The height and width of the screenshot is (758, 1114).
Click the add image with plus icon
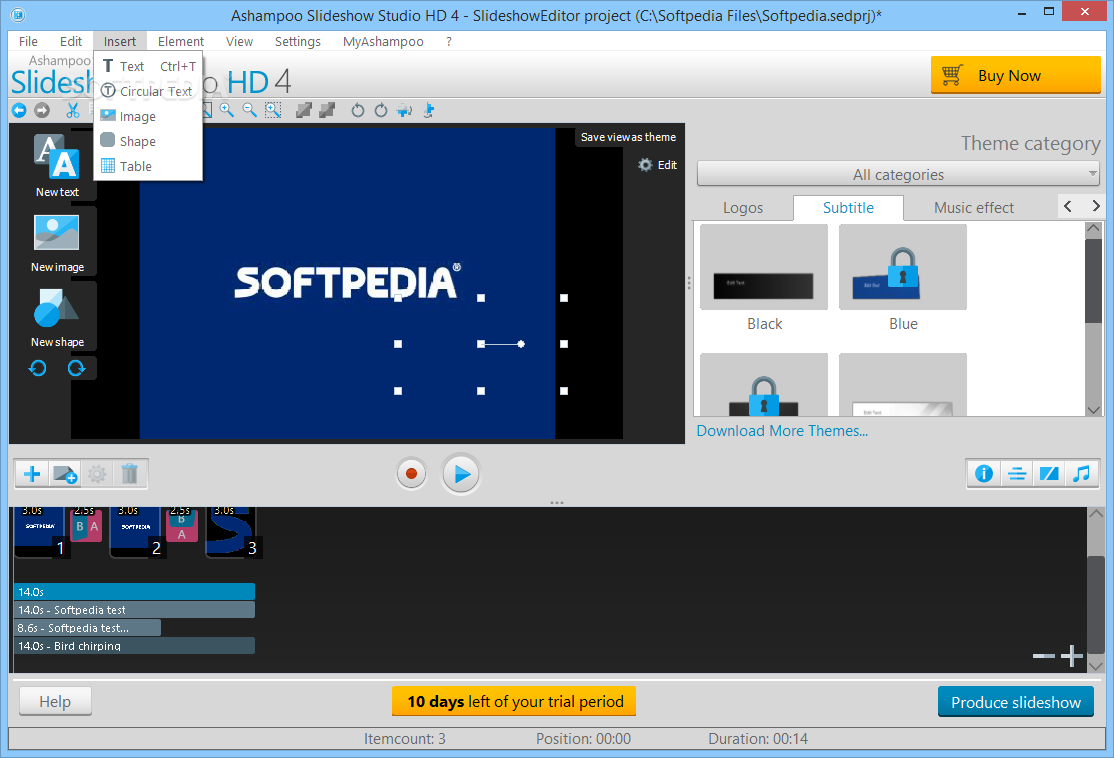65,474
